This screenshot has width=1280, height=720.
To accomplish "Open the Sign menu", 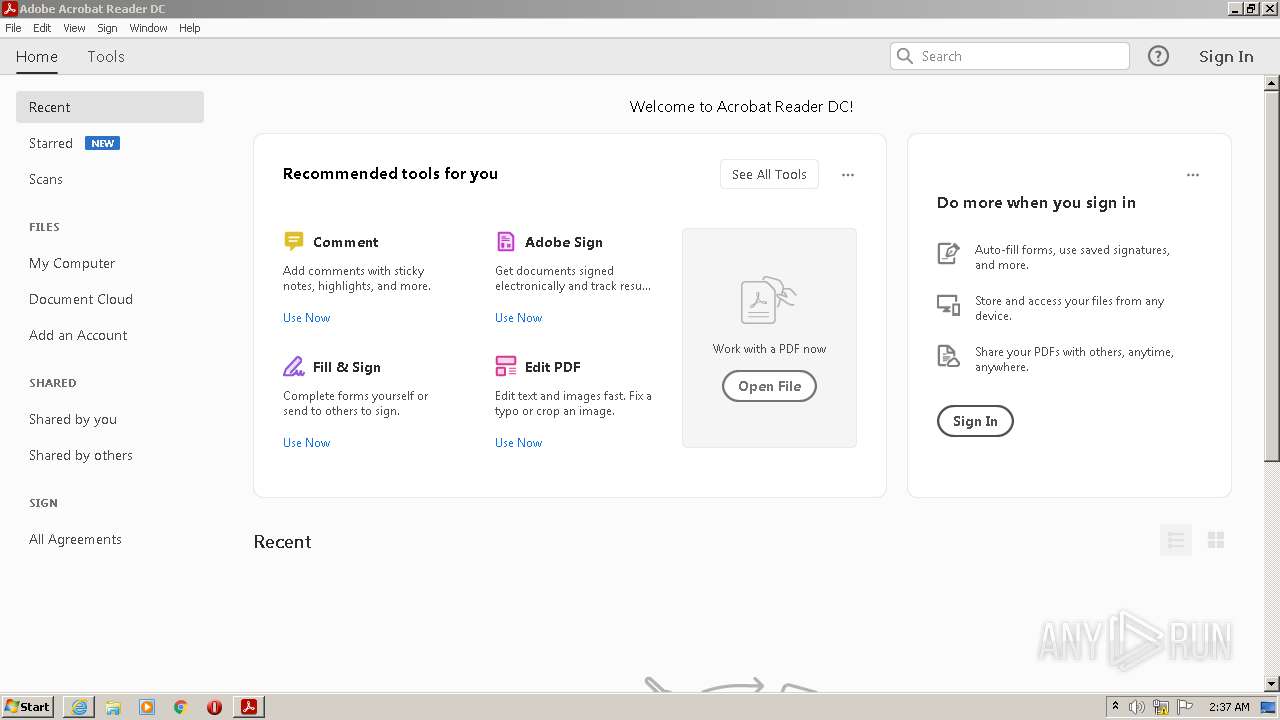I will (x=107, y=28).
